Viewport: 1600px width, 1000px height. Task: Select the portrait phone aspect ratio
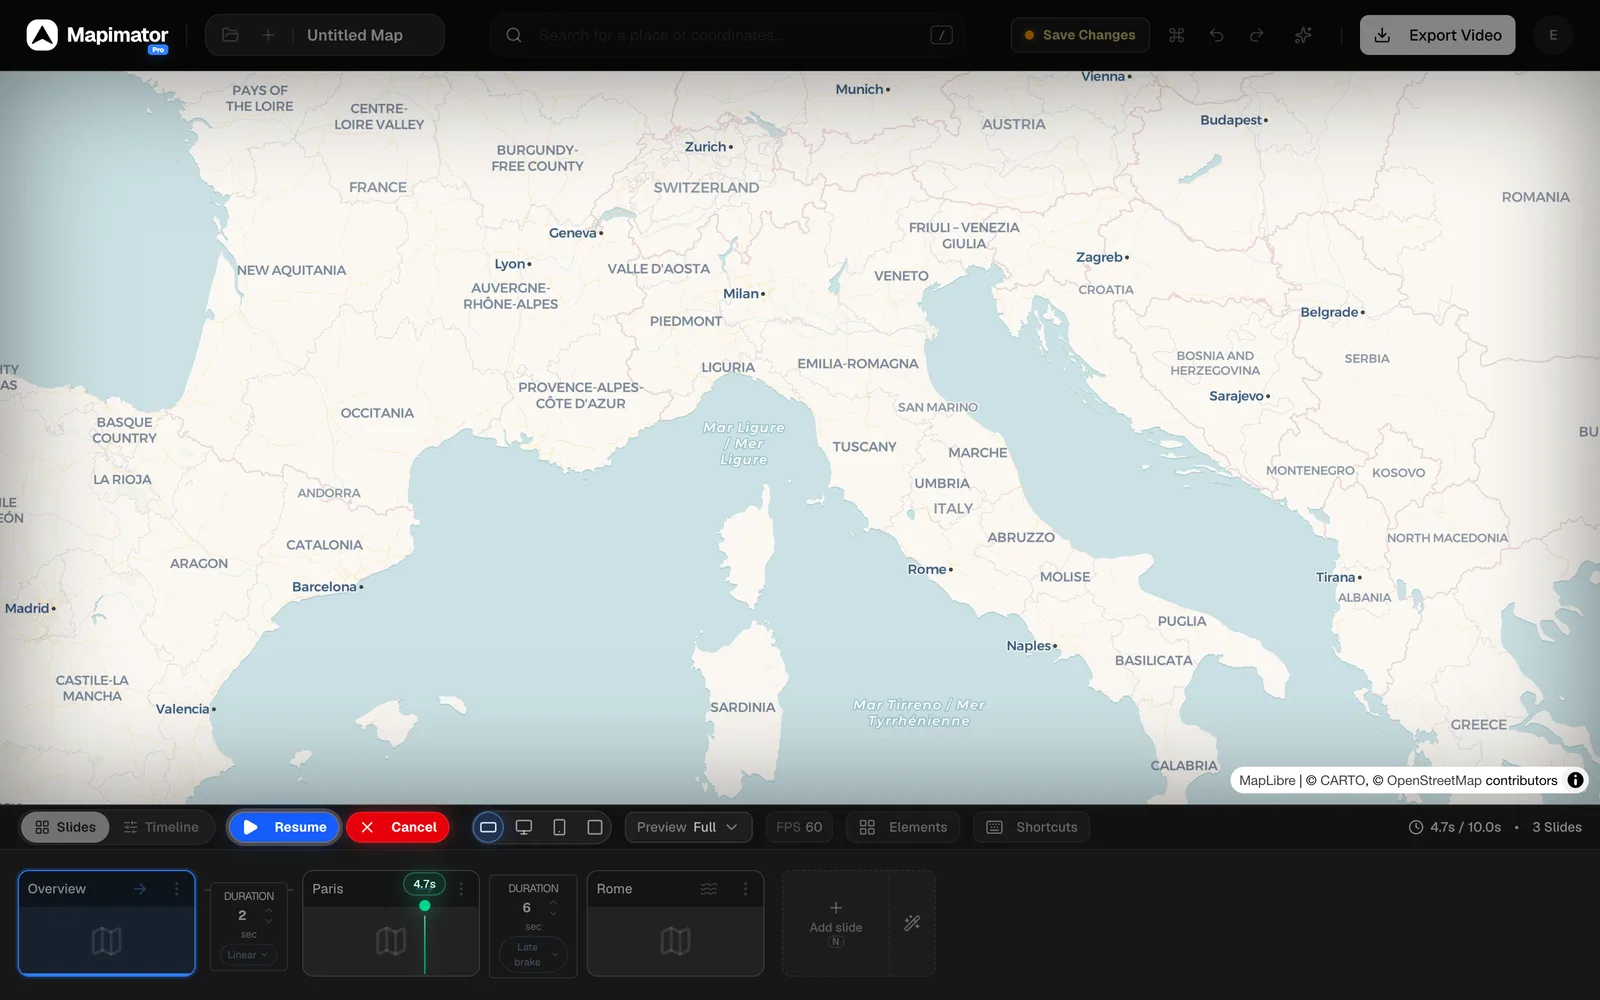click(x=560, y=827)
